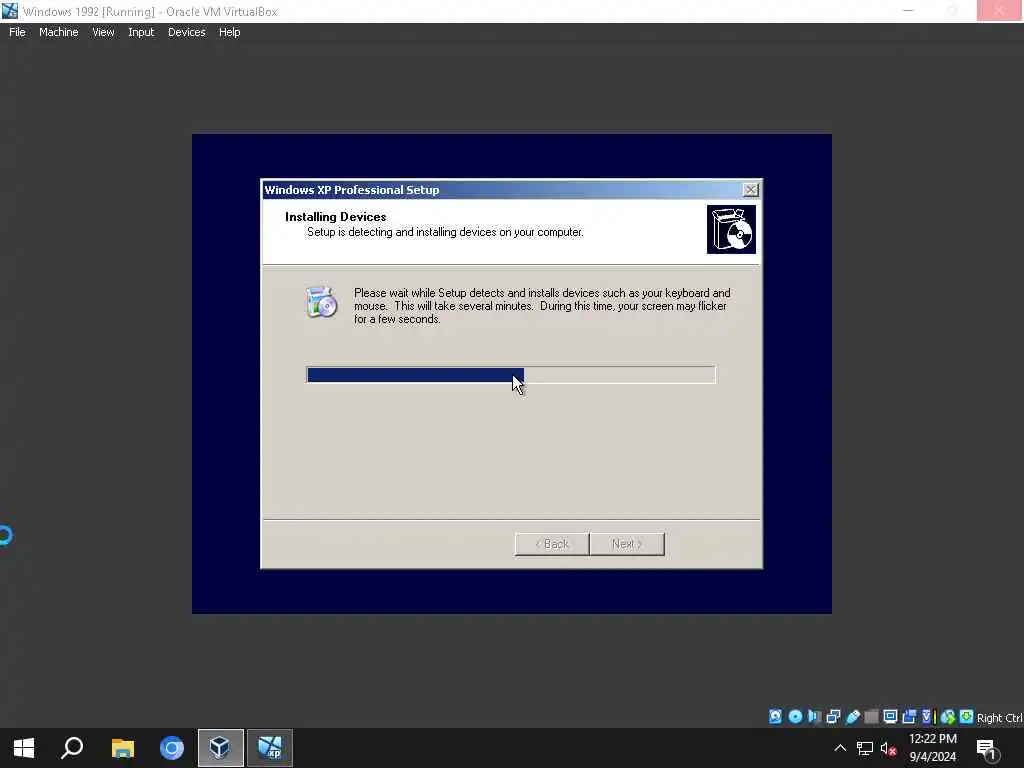Show hidden system tray icons
The height and width of the screenshot is (768, 1024).
click(x=840, y=748)
